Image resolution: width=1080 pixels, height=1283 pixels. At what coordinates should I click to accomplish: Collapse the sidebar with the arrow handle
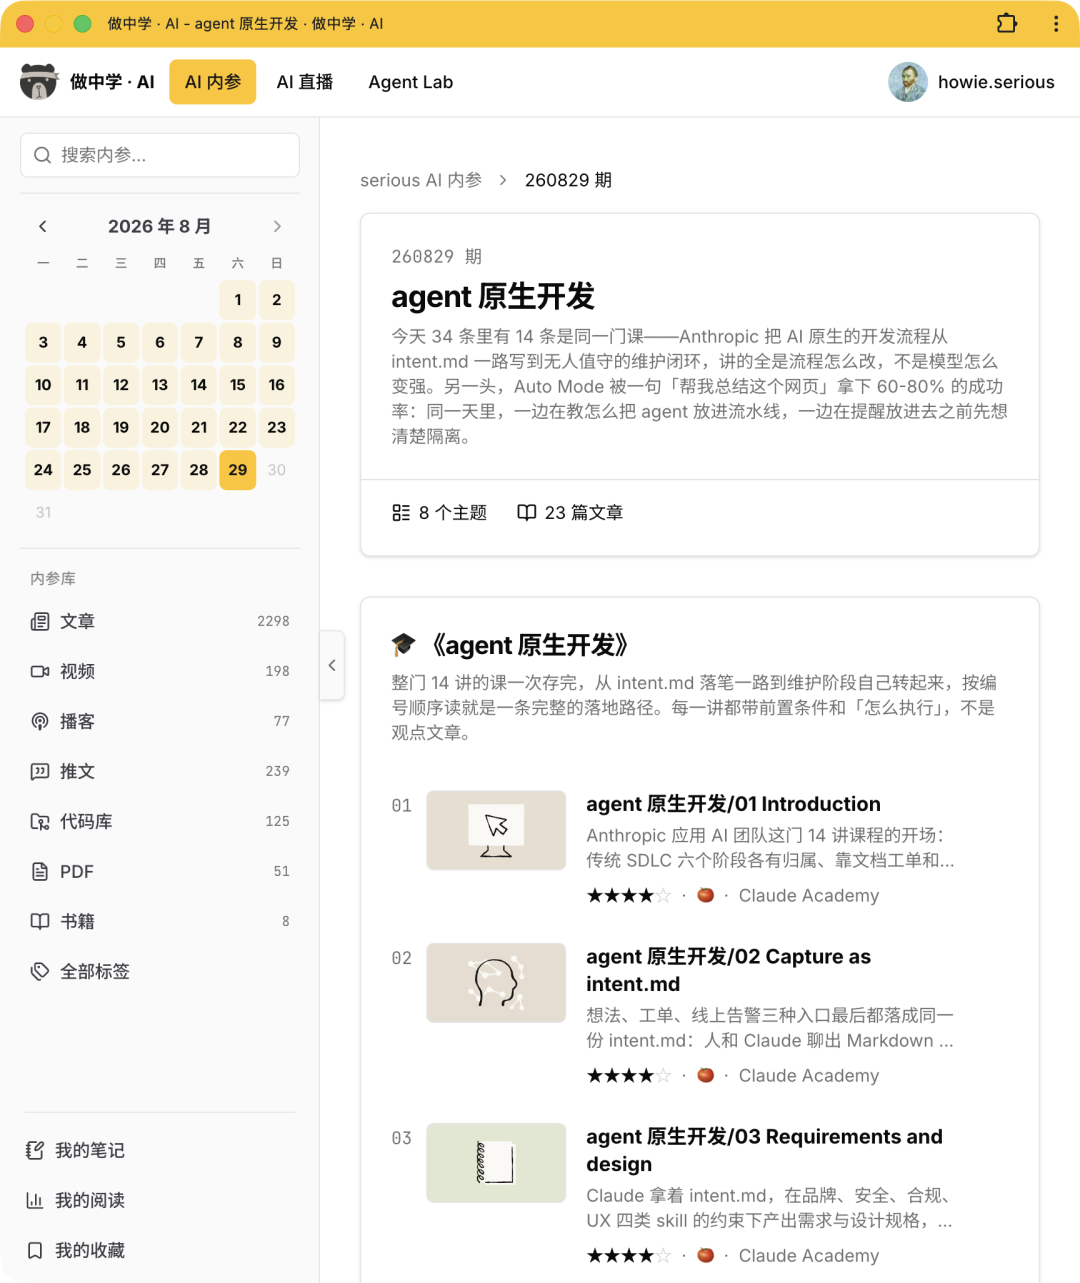[332, 665]
